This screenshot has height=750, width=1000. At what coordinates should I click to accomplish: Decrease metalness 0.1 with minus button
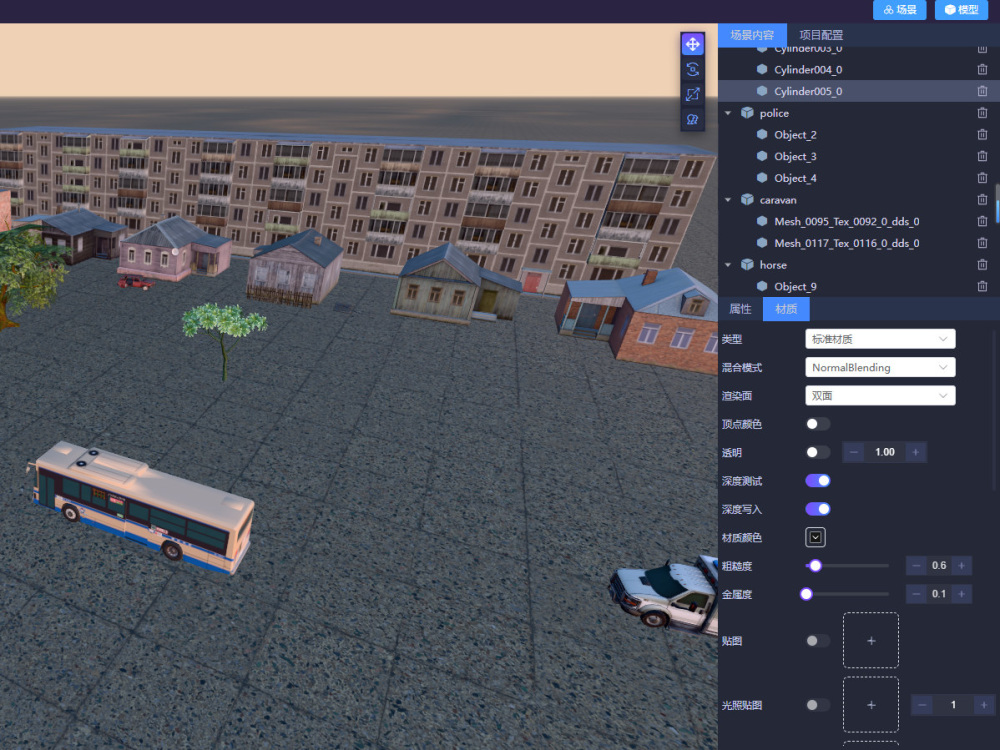pyautogui.click(x=916, y=594)
